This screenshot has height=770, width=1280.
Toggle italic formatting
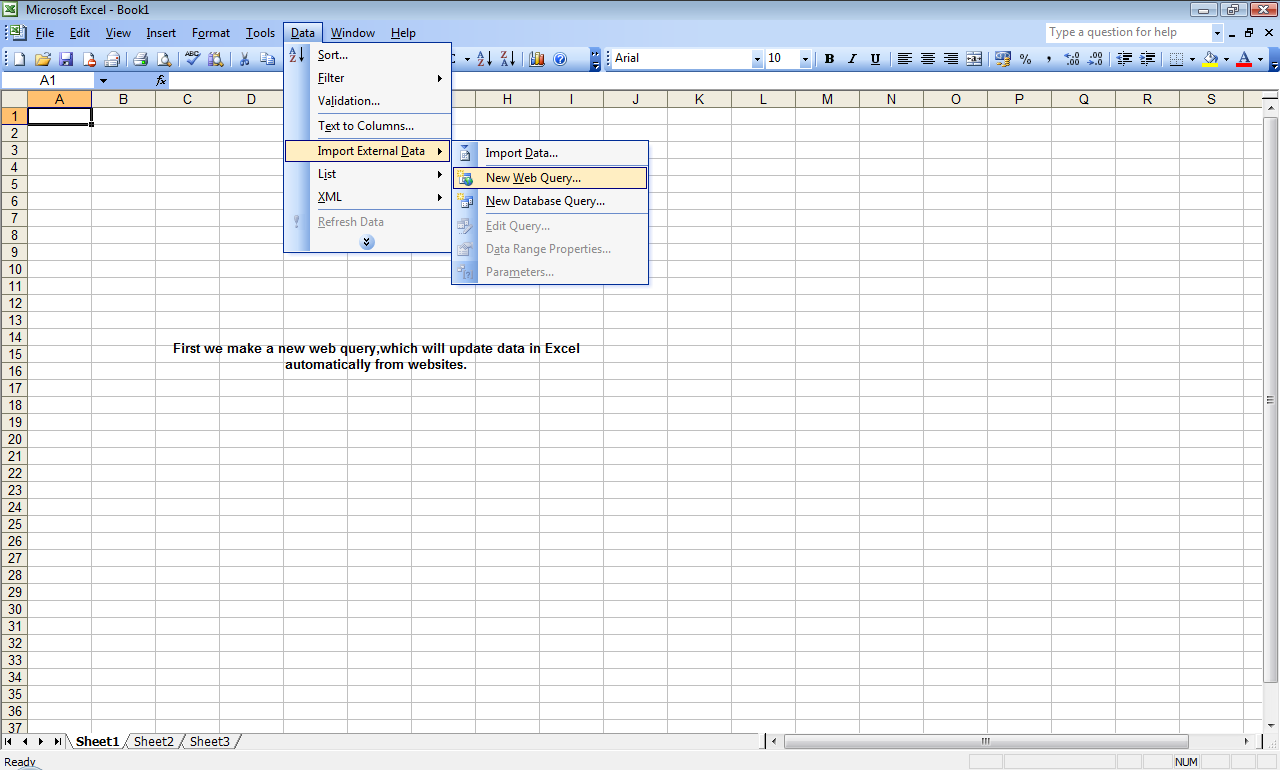click(x=852, y=58)
